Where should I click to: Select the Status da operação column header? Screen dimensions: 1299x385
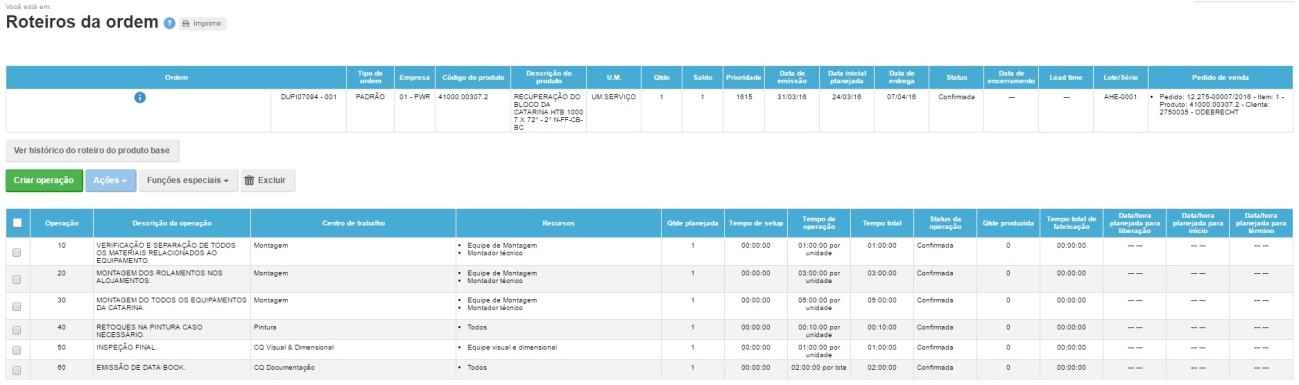pos(945,223)
